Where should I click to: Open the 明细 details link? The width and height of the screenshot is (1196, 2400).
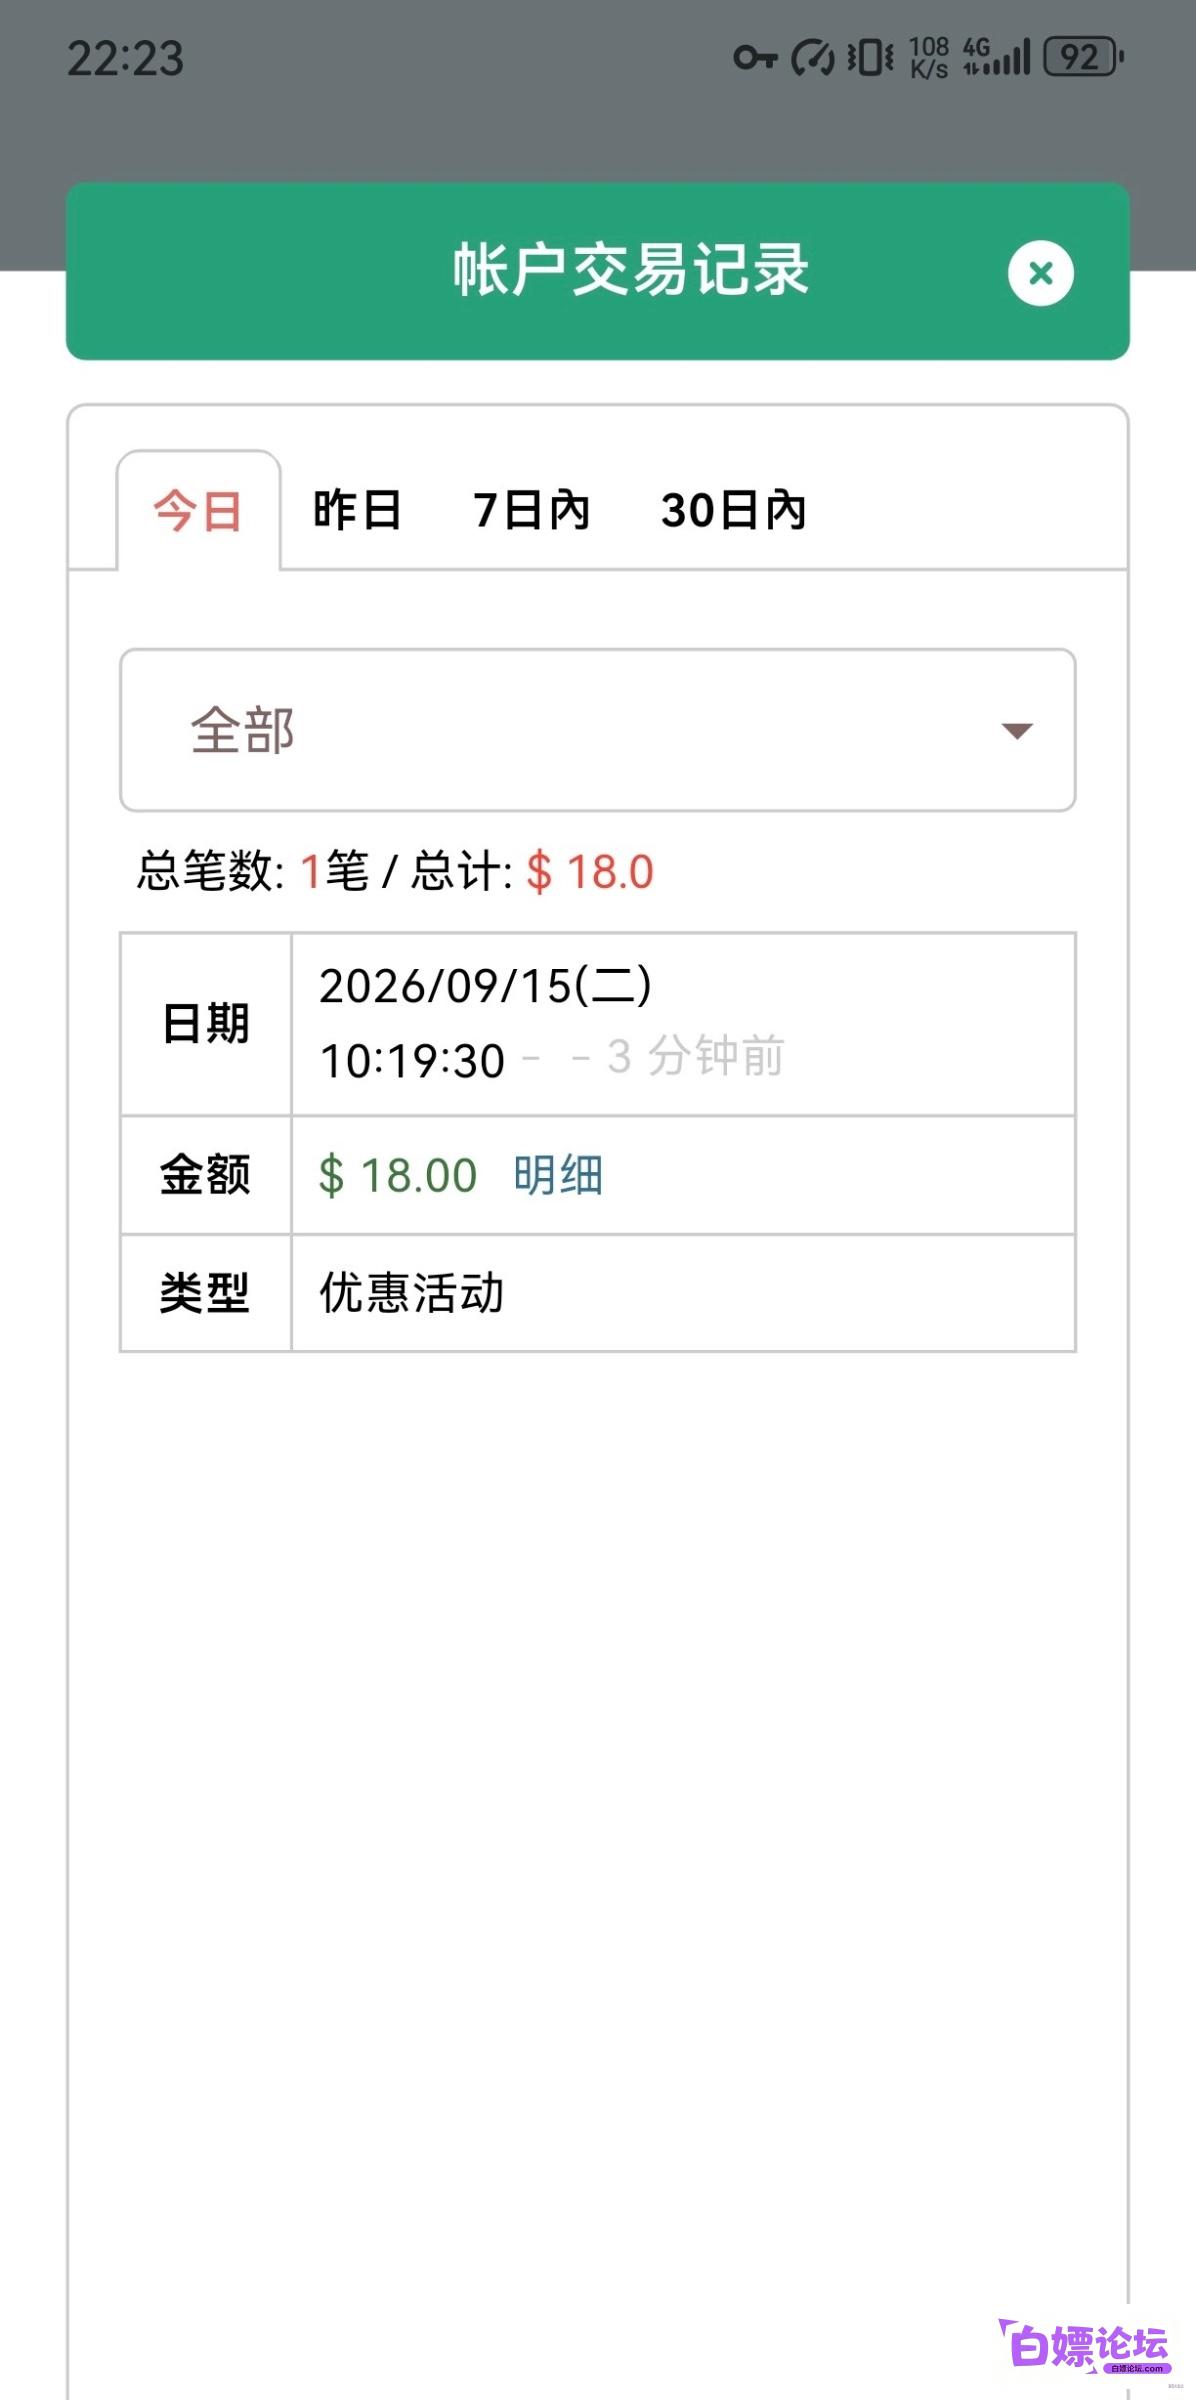(x=558, y=1174)
